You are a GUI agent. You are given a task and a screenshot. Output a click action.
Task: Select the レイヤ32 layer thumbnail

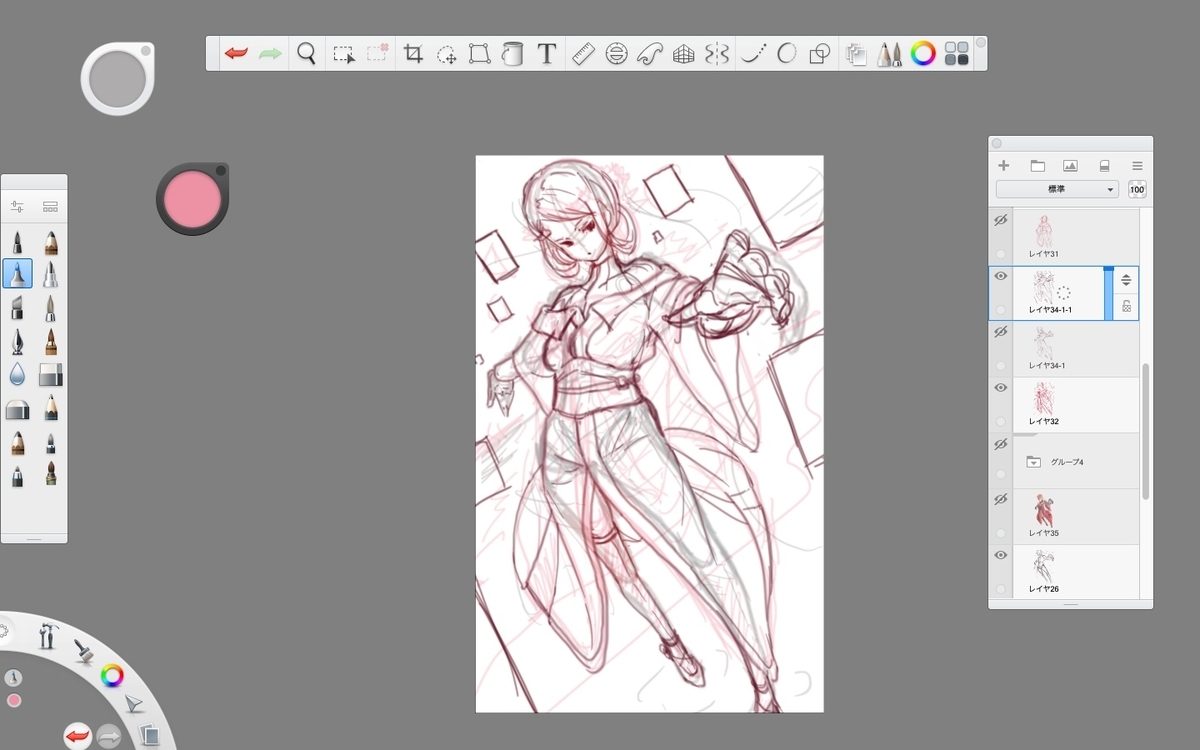point(1044,399)
